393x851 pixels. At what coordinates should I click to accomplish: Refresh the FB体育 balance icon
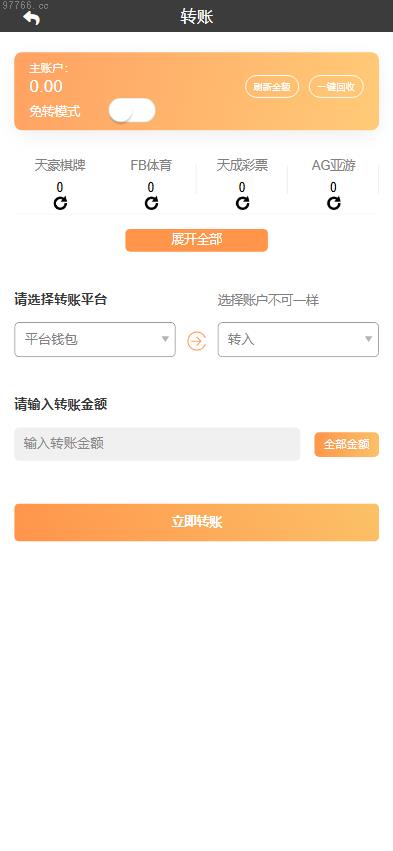click(151, 204)
